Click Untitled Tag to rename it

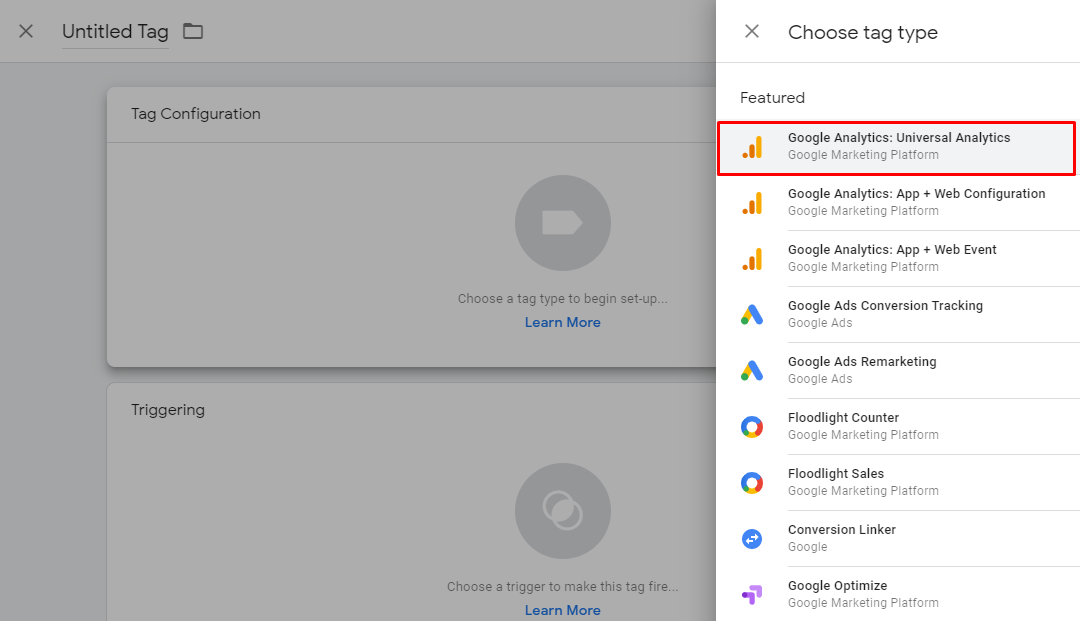point(115,31)
